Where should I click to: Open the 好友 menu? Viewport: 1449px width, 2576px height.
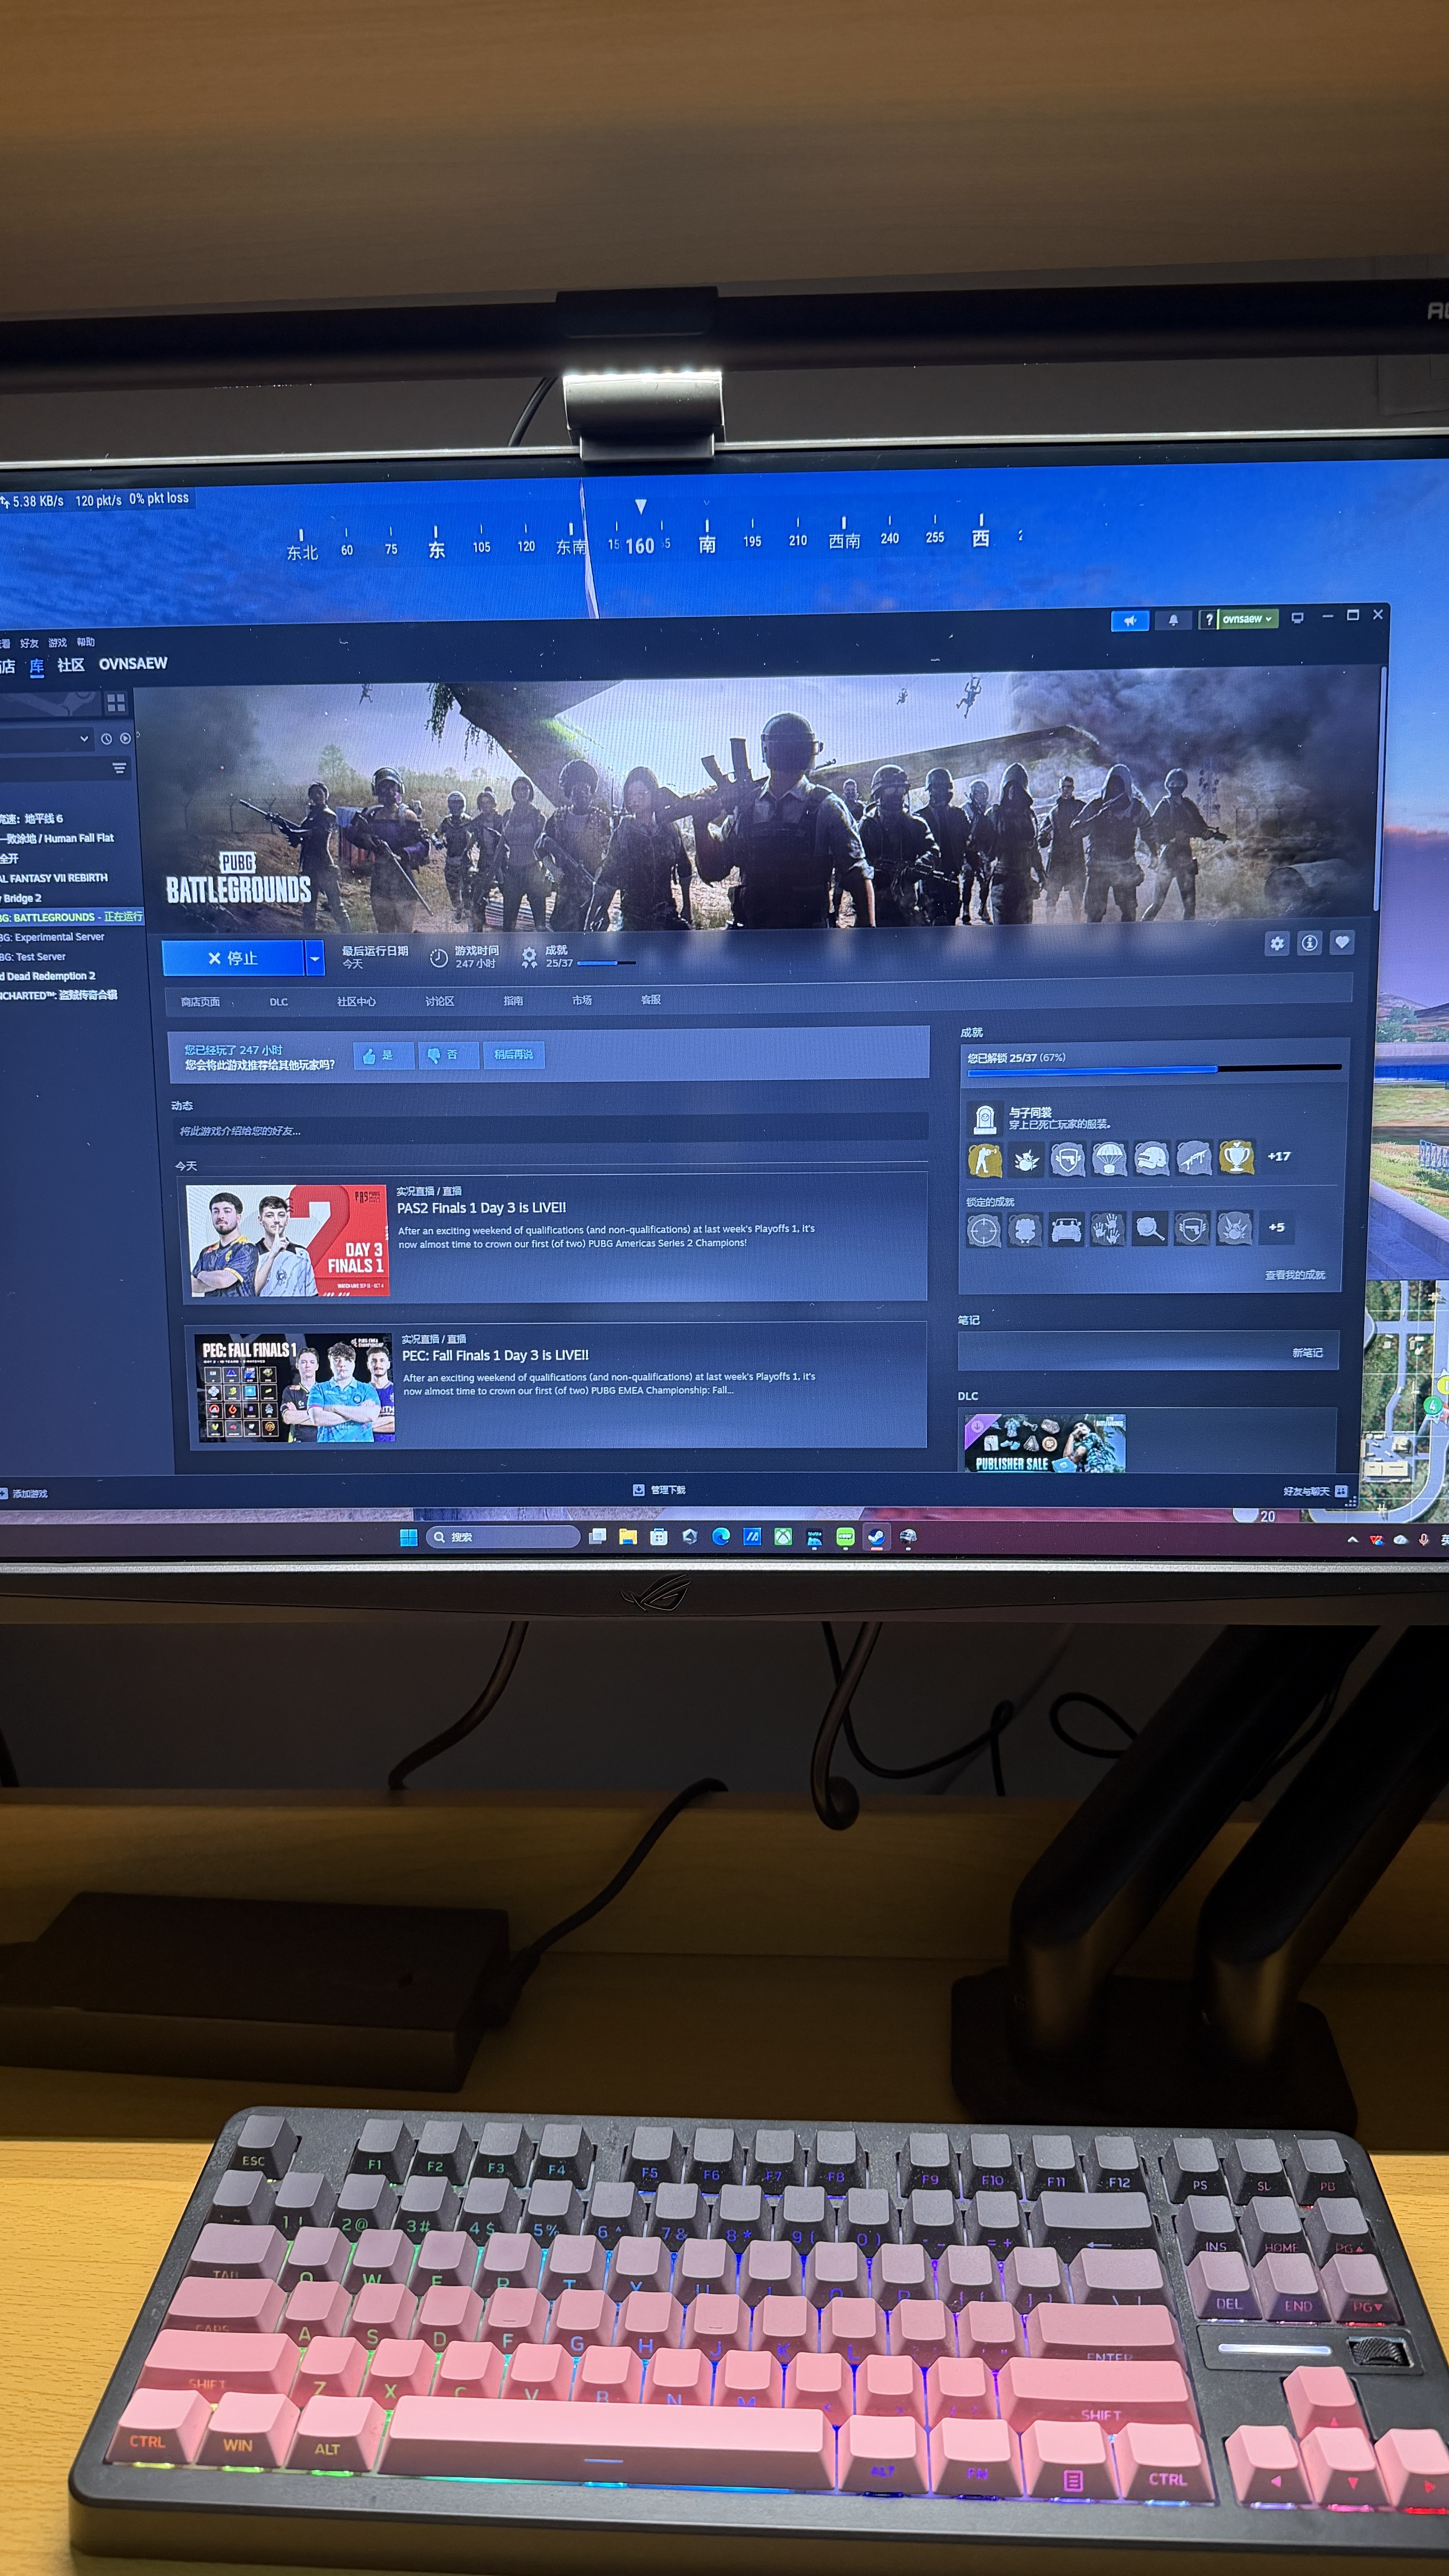click(x=29, y=643)
